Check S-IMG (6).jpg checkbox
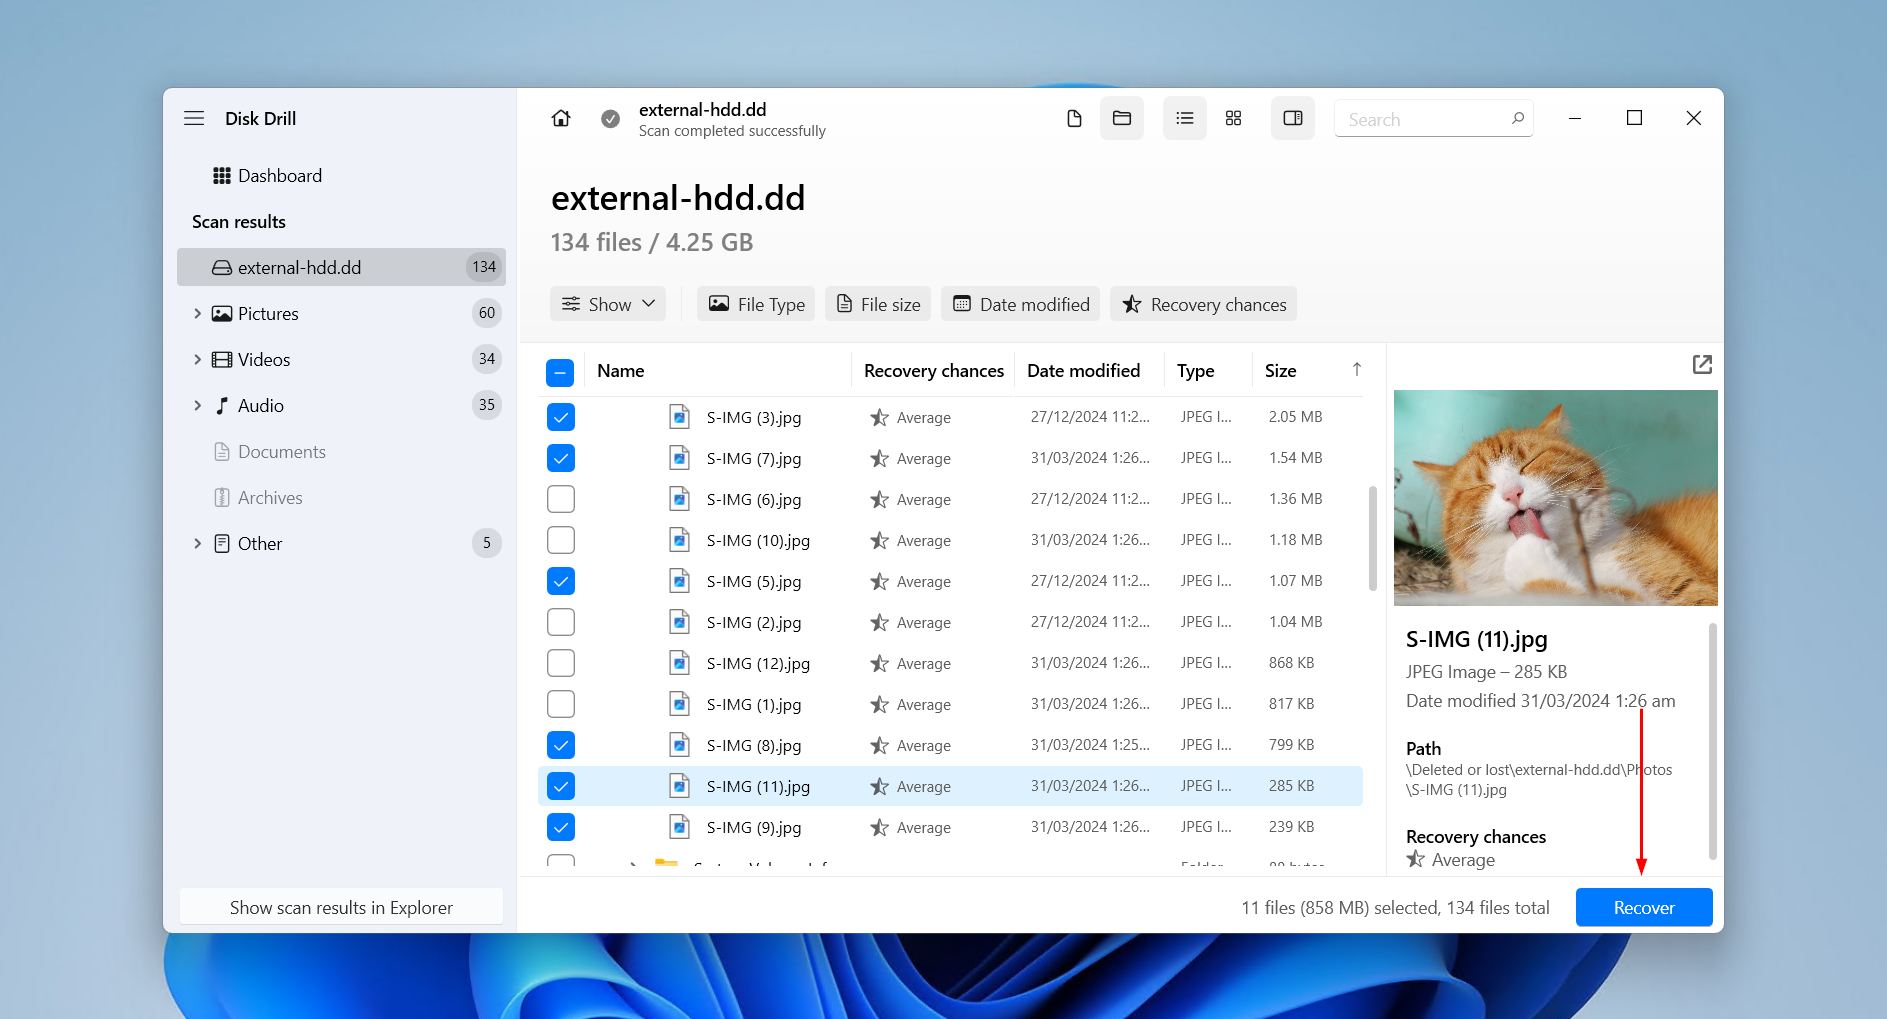The image size is (1887, 1019). [561, 499]
